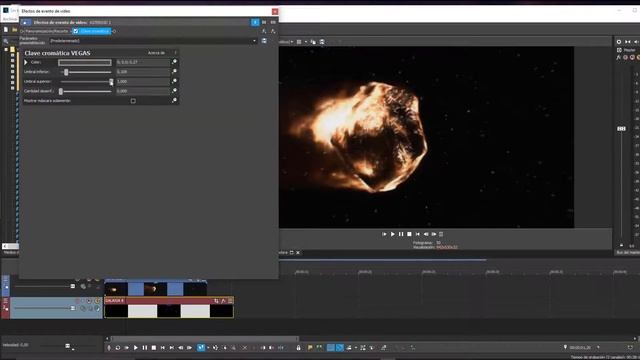Stop the video preview playback
Image resolution: width=640 pixels, height=360 pixels.
409,234
